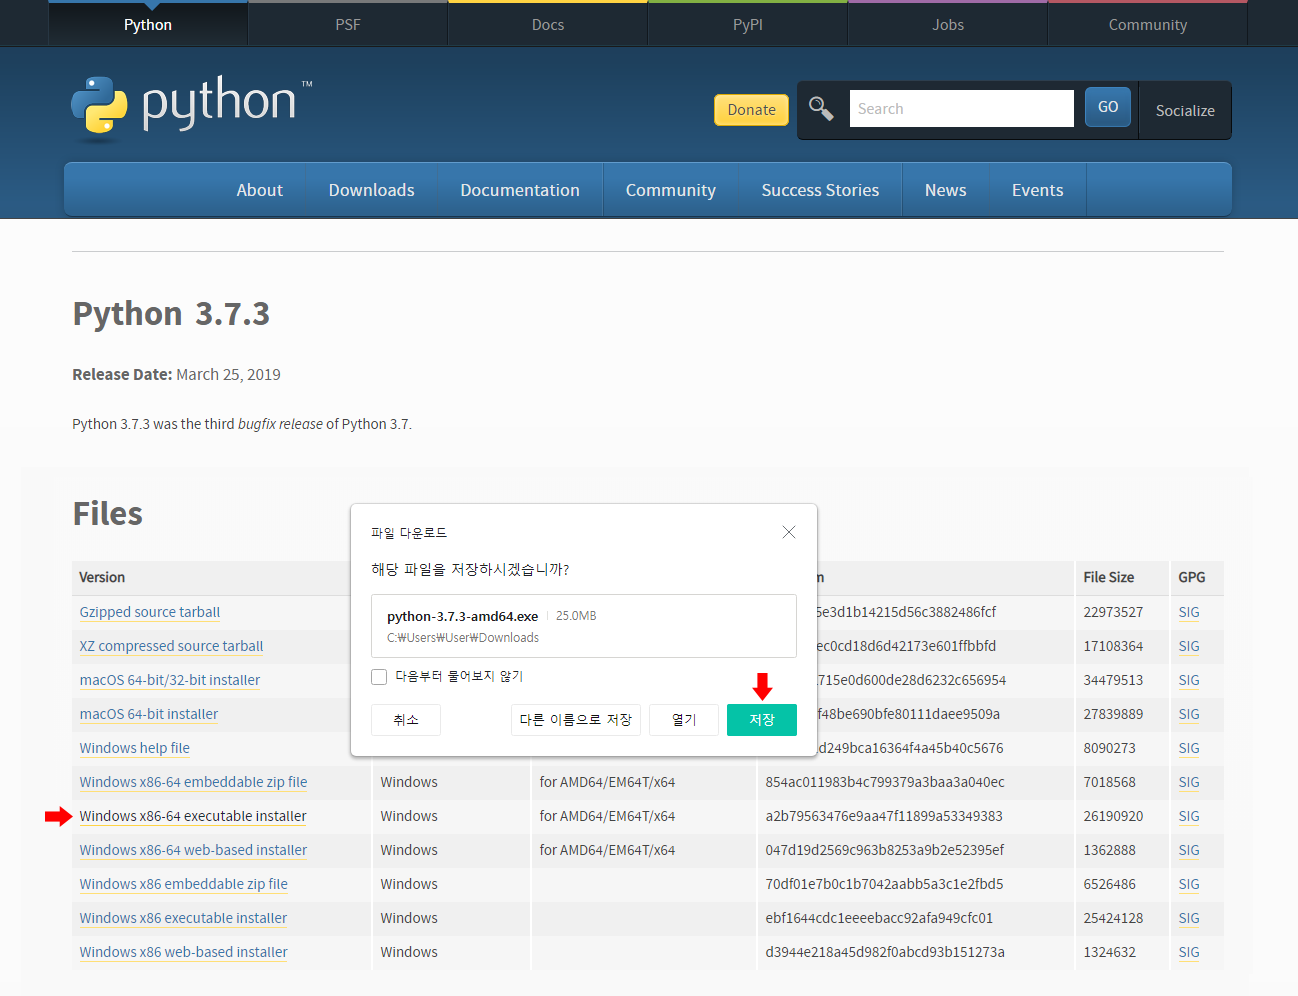The image size is (1298, 996).
Task: Open Windows x86-64 embeddable zip file link
Action: (193, 782)
